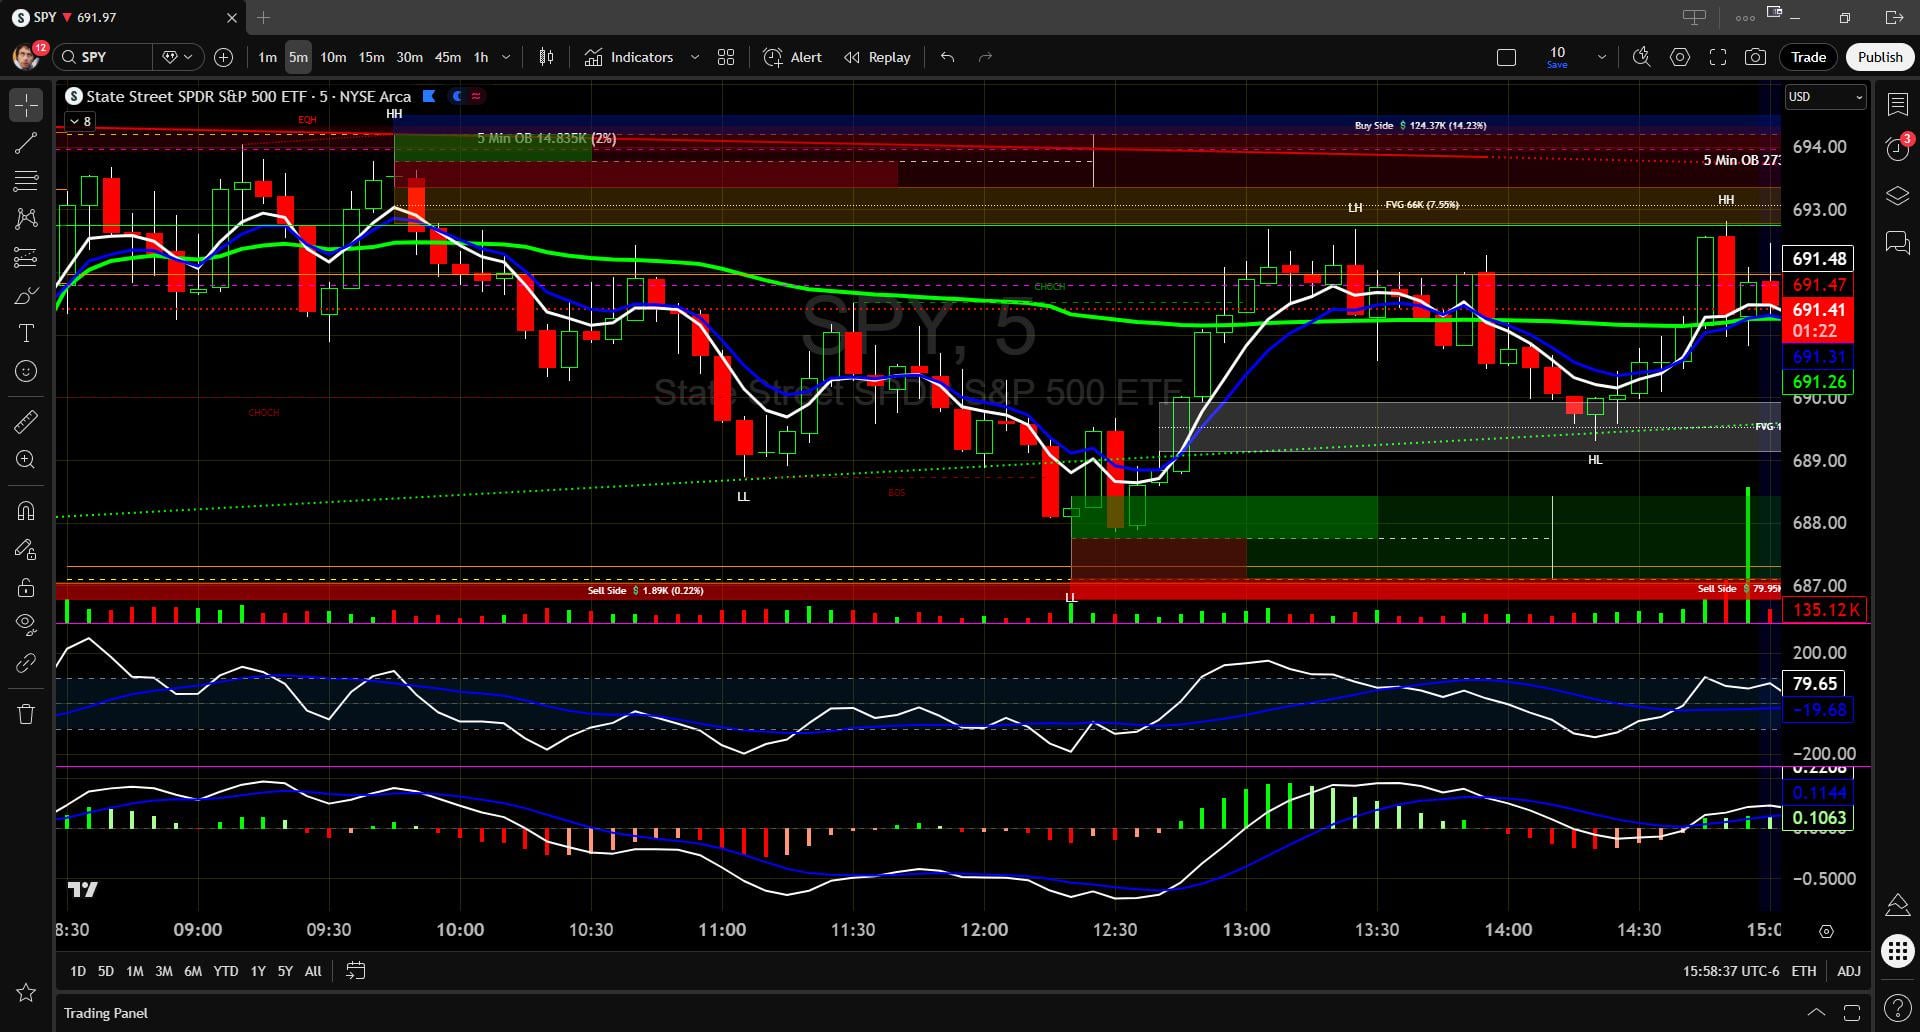The height and width of the screenshot is (1032, 1920).
Task: Toggle lock all drawings padlock
Action: pos(26,587)
